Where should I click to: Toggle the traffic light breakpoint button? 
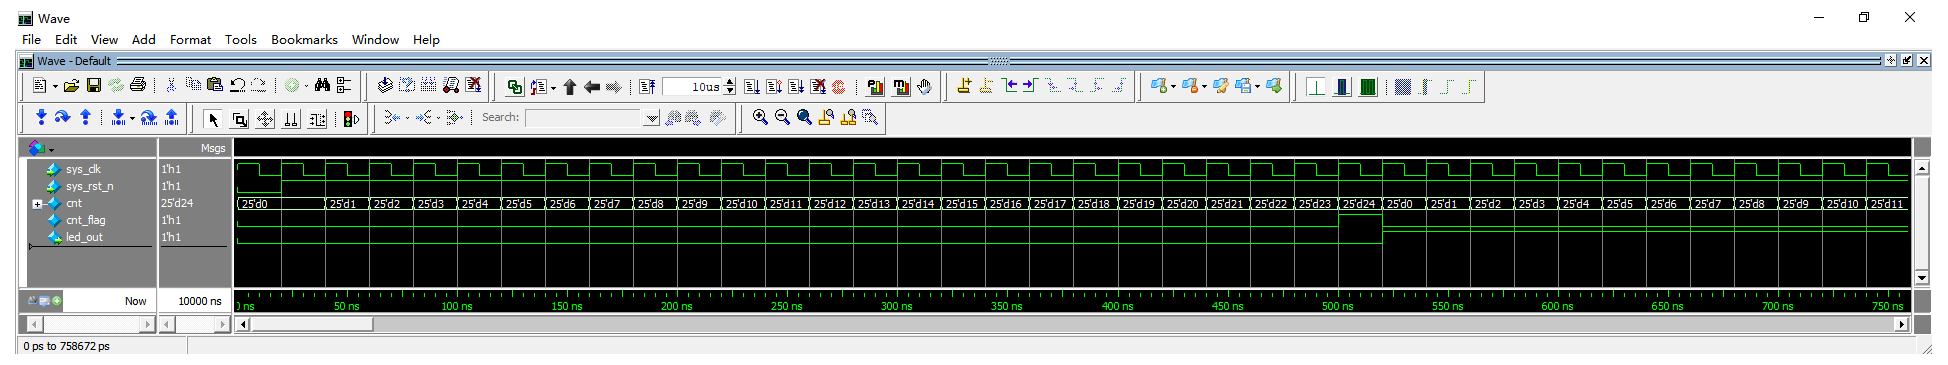click(x=351, y=119)
